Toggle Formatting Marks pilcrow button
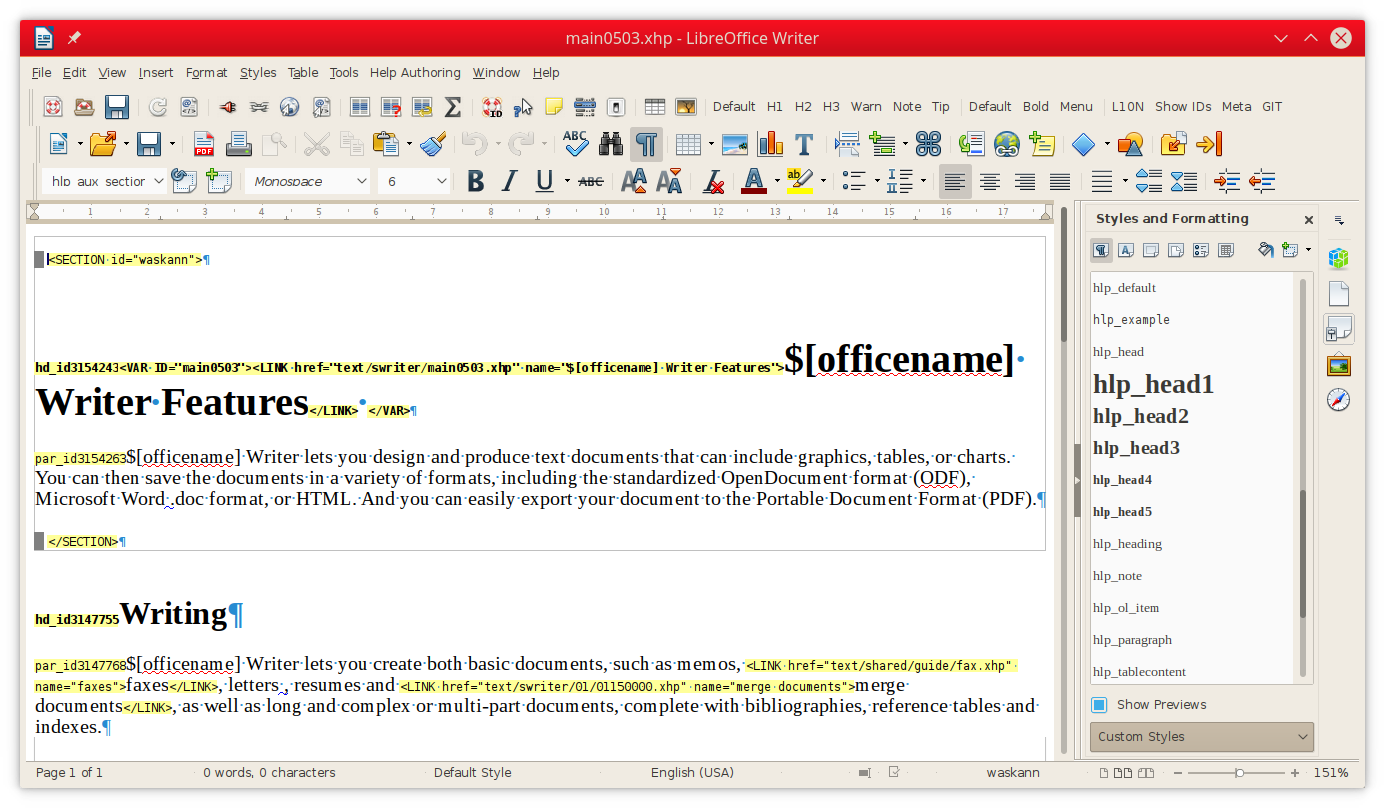Image resolution: width=1385 pixels, height=808 pixels. click(646, 144)
